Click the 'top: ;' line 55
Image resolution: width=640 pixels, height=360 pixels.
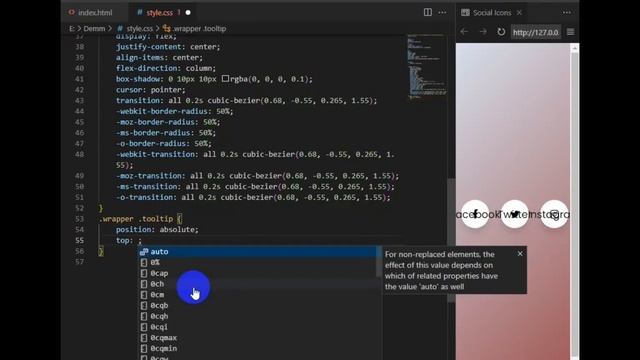coord(129,240)
